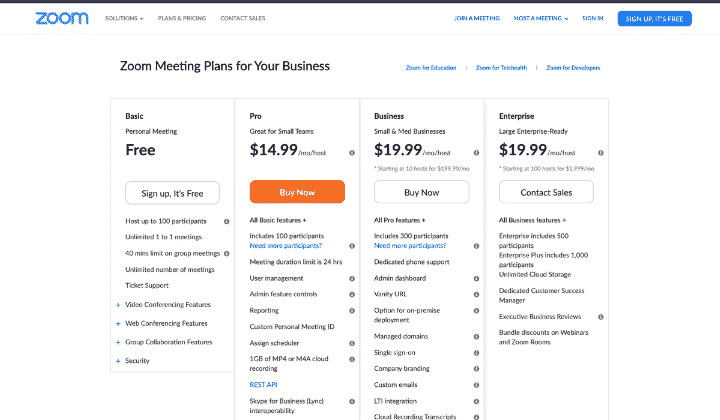Follow the REST API link in Pro plan
This screenshot has width=720, height=420.
[263, 385]
